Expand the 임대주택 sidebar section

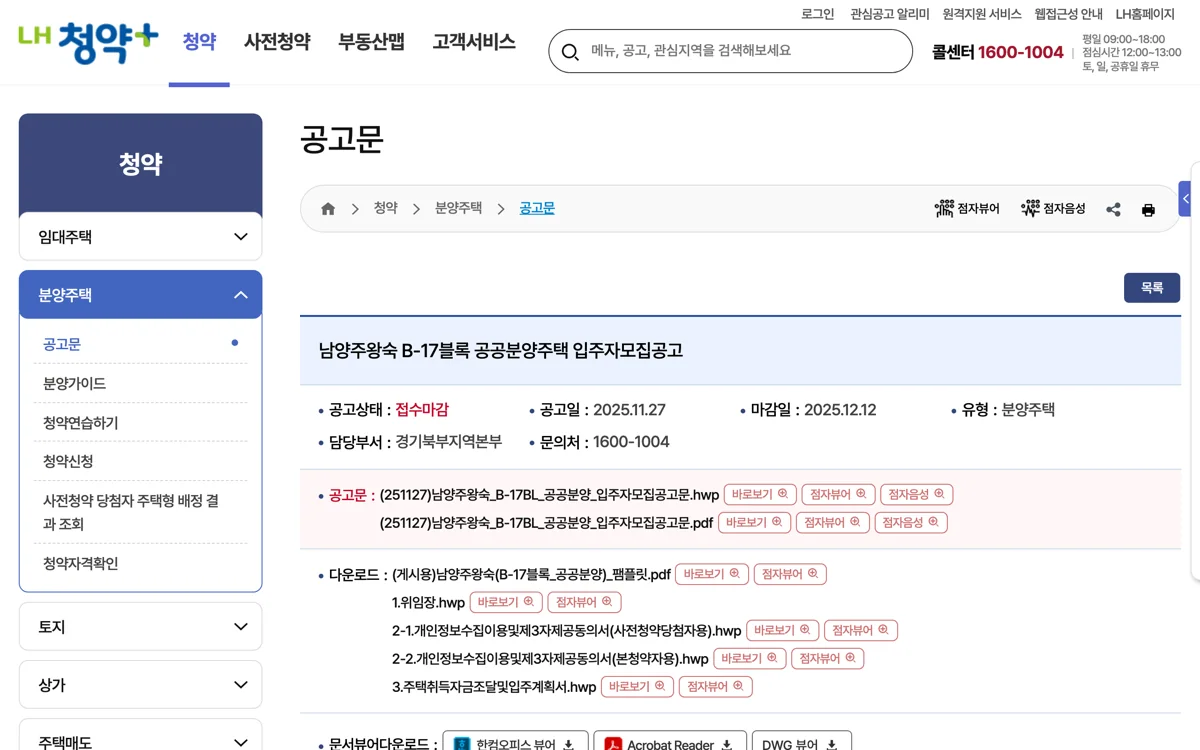tap(140, 237)
